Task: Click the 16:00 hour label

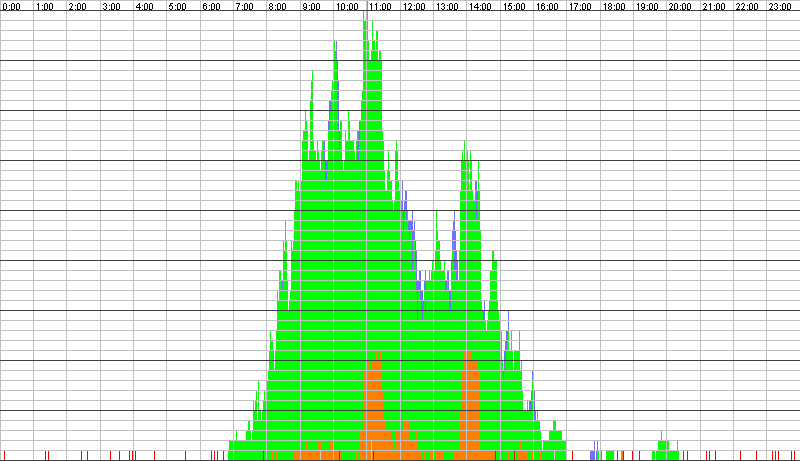Action: click(x=547, y=7)
